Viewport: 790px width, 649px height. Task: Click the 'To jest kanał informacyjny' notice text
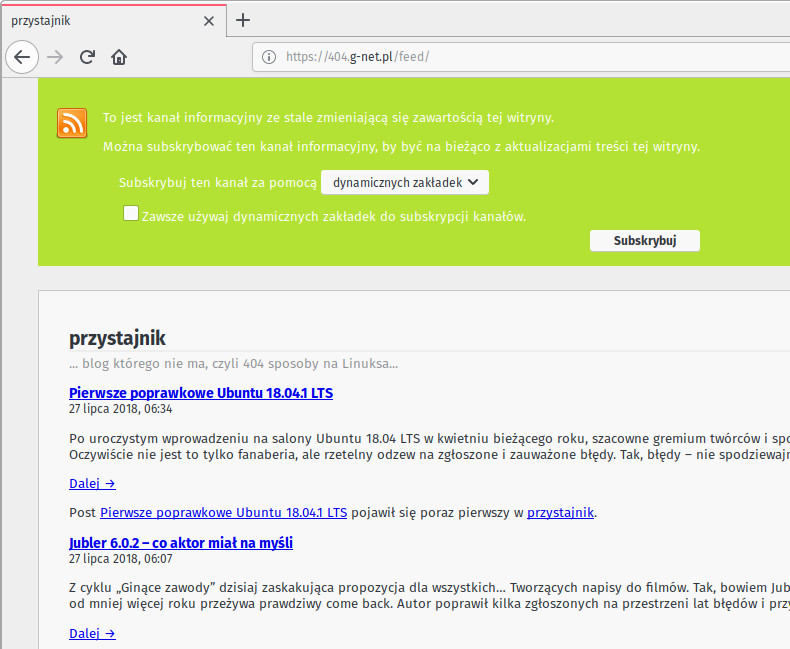point(328,118)
